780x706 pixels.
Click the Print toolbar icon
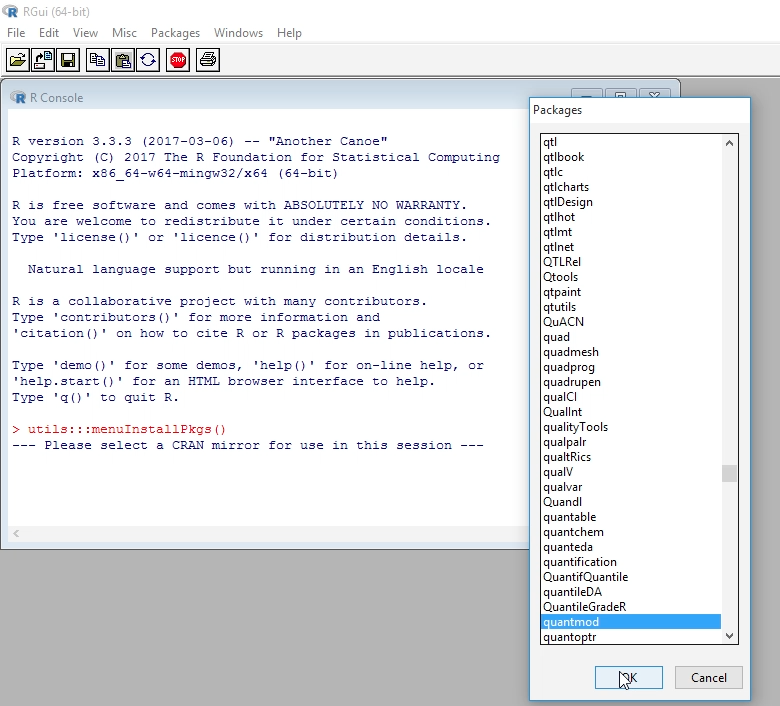(208, 60)
